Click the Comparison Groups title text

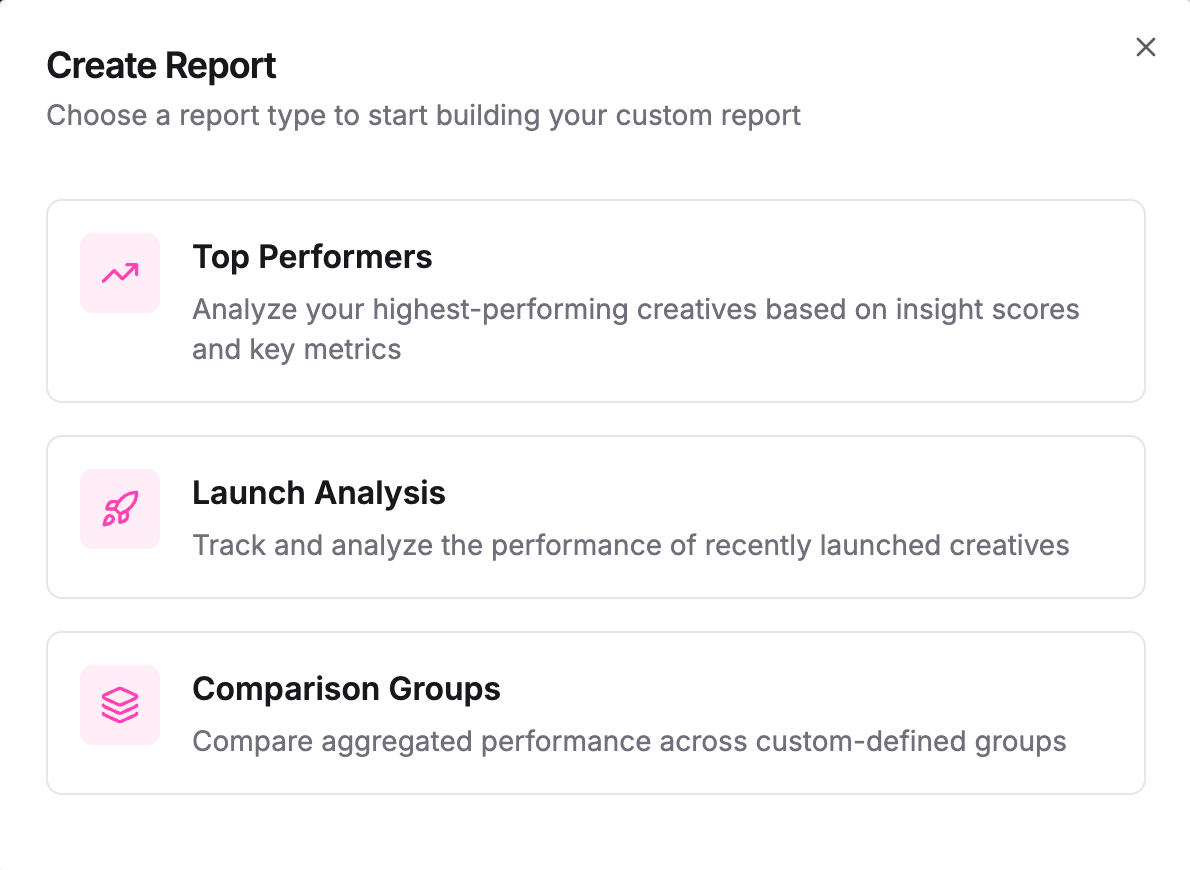click(x=347, y=689)
